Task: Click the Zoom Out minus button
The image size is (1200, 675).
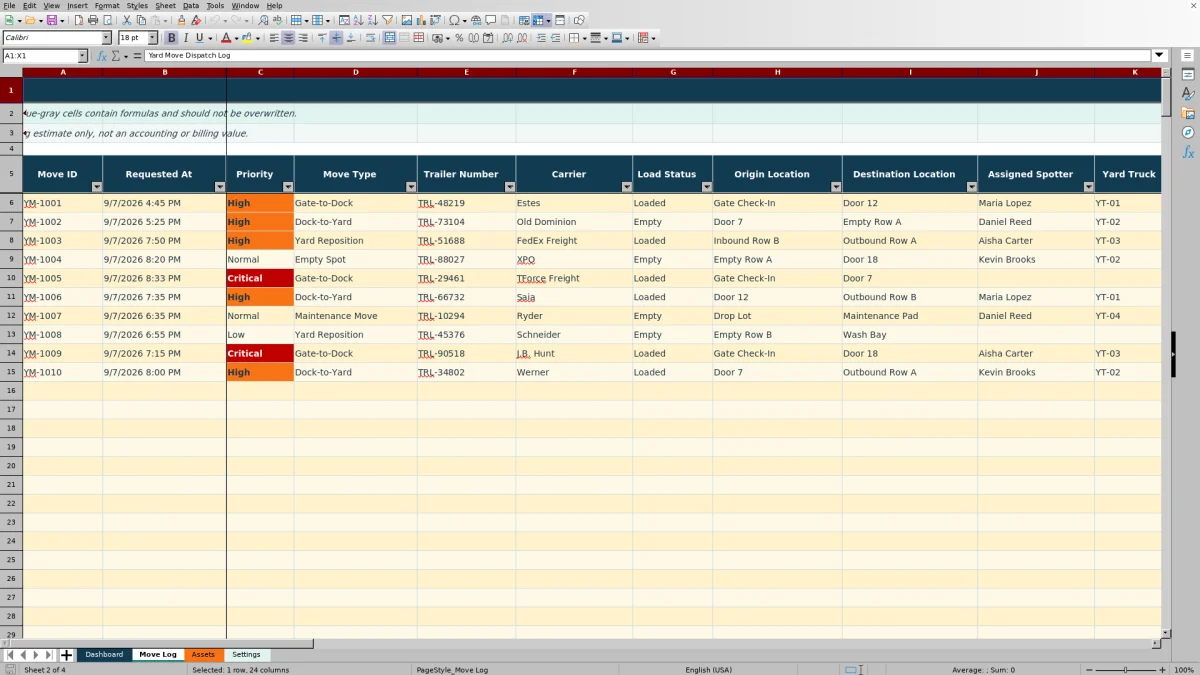Action: pyautogui.click(x=1087, y=670)
